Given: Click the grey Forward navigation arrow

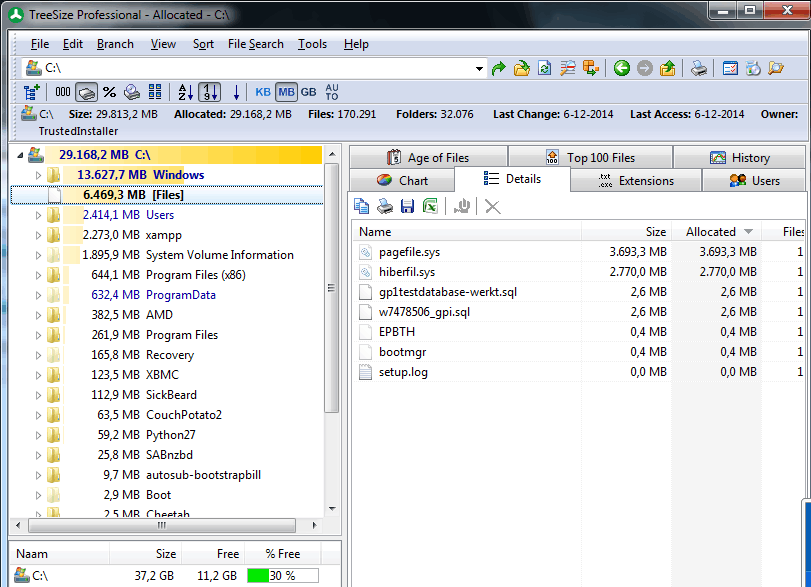Looking at the screenshot, I should tap(644, 68).
